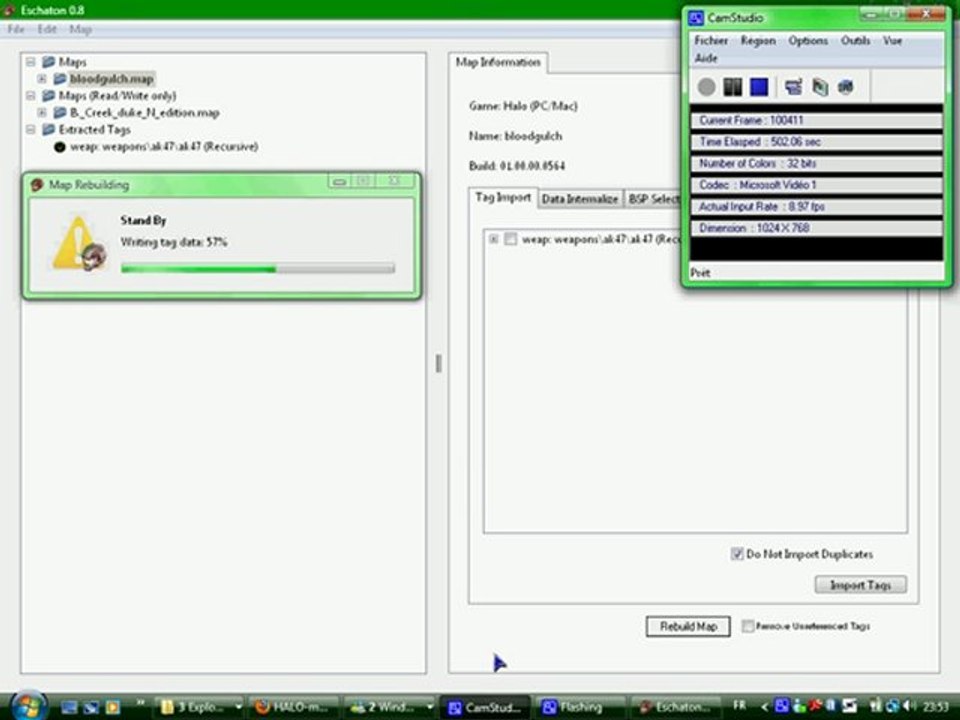
Task: Expand the B._Creek_duke_N_edition.map node
Action: pos(42,113)
